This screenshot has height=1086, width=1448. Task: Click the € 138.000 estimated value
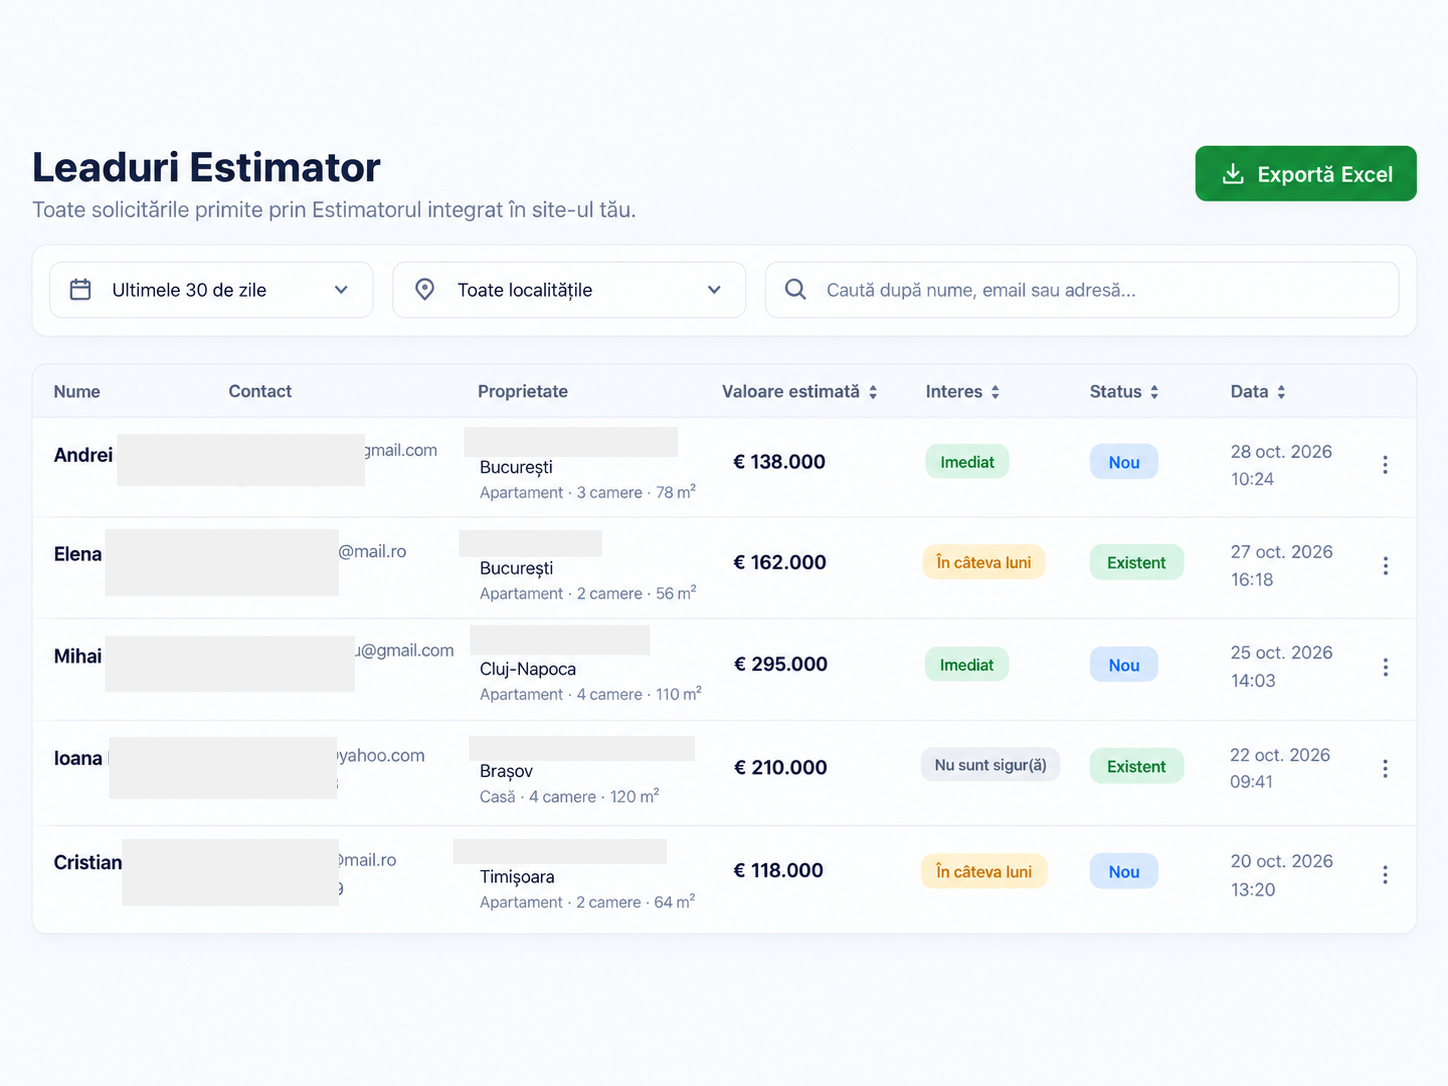click(780, 462)
